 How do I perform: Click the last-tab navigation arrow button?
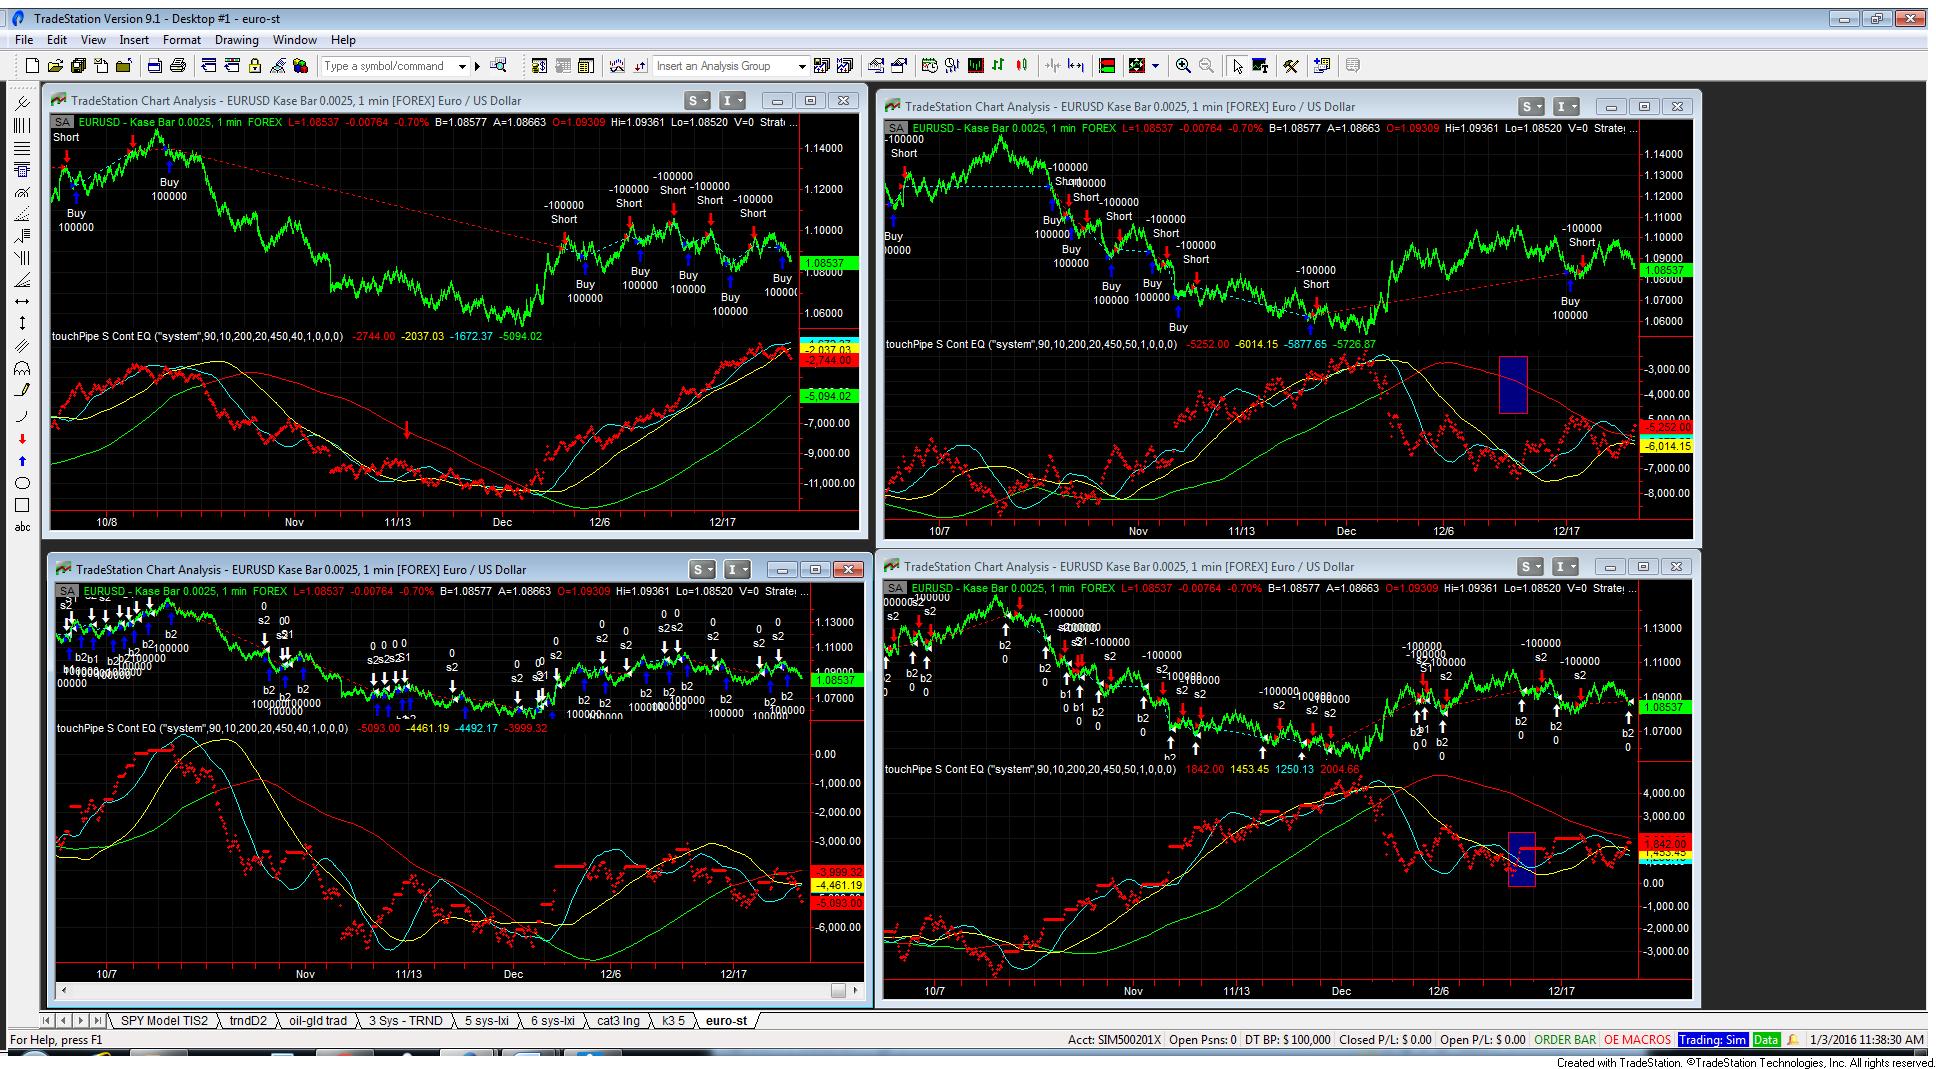click(98, 1020)
